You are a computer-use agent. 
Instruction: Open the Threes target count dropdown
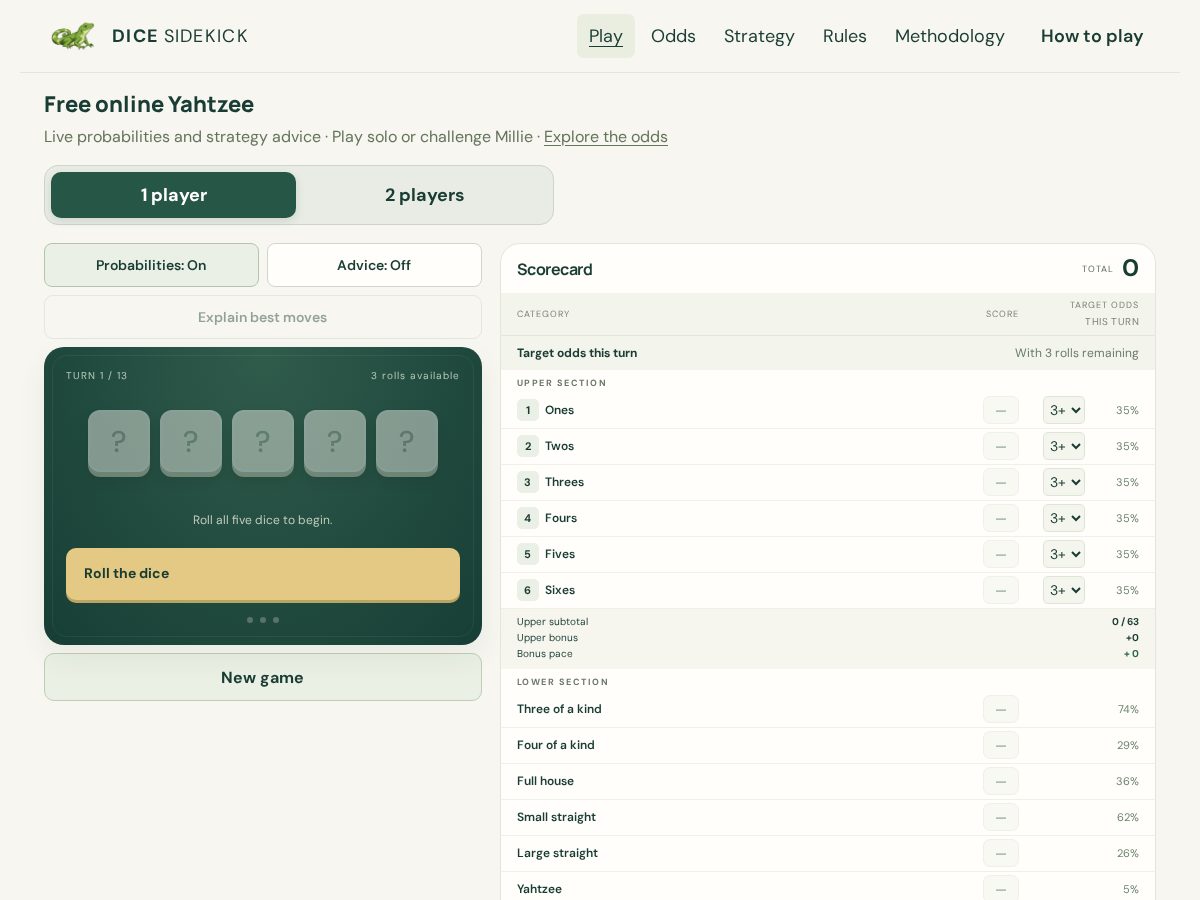tap(1064, 482)
